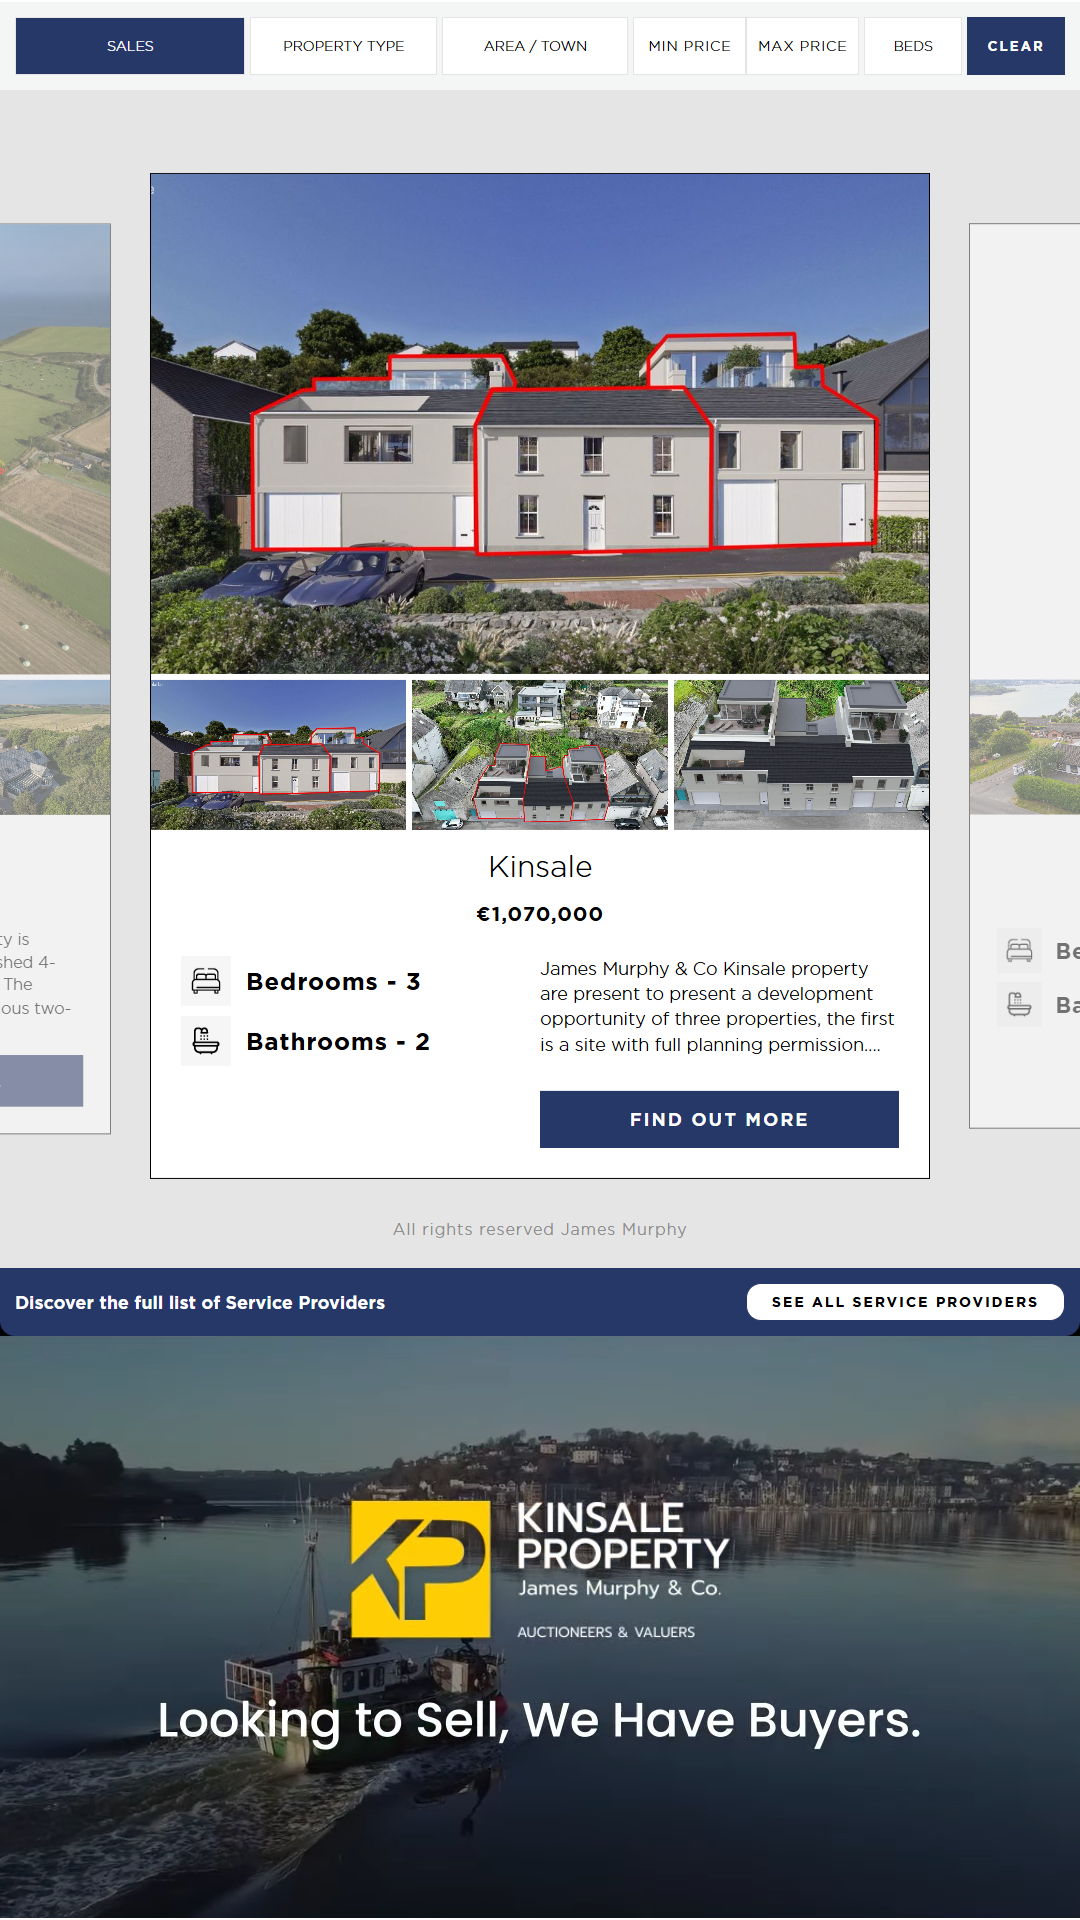This screenshot has width=1080, height=1920.
Task: Click the bed icon beside Bedrooms - 3
Action: point(206,981)
